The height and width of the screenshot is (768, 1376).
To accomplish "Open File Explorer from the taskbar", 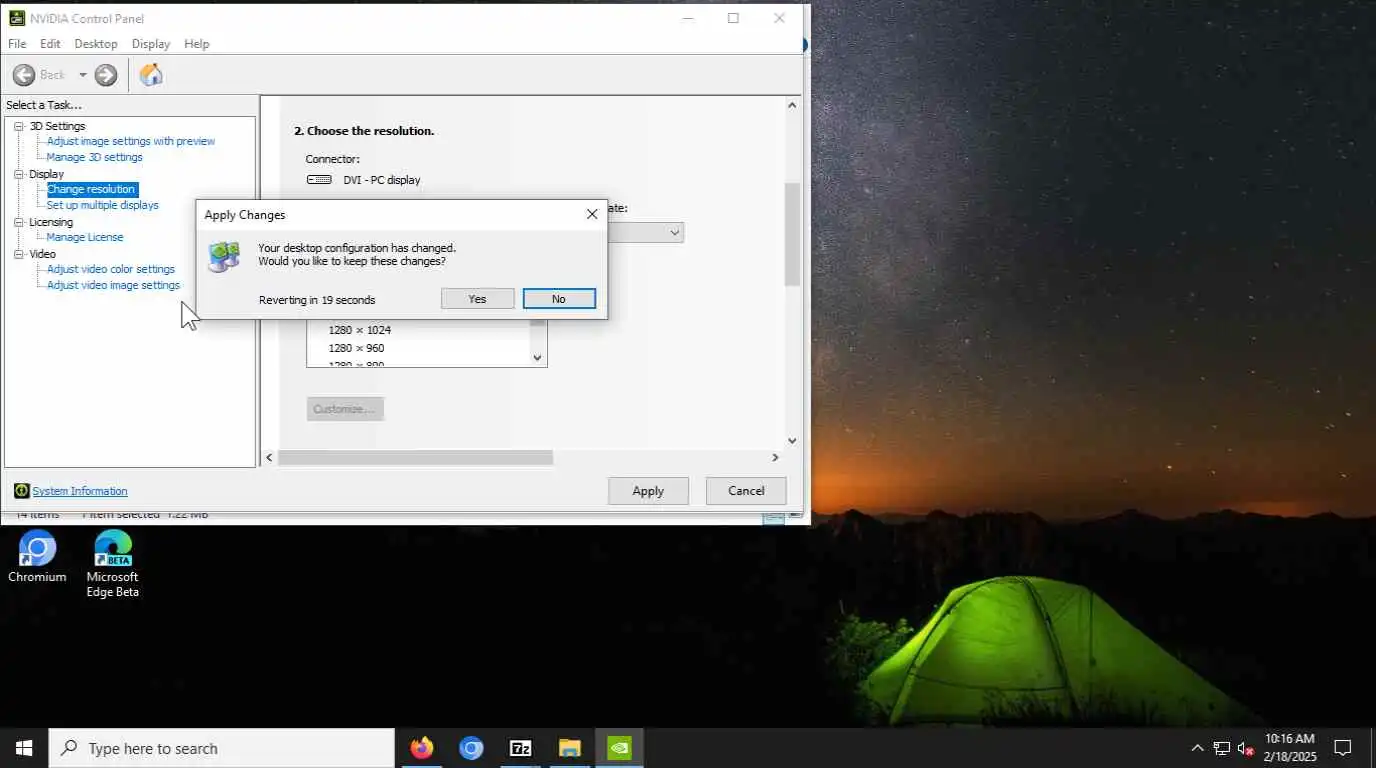I will tap(570, 748).
